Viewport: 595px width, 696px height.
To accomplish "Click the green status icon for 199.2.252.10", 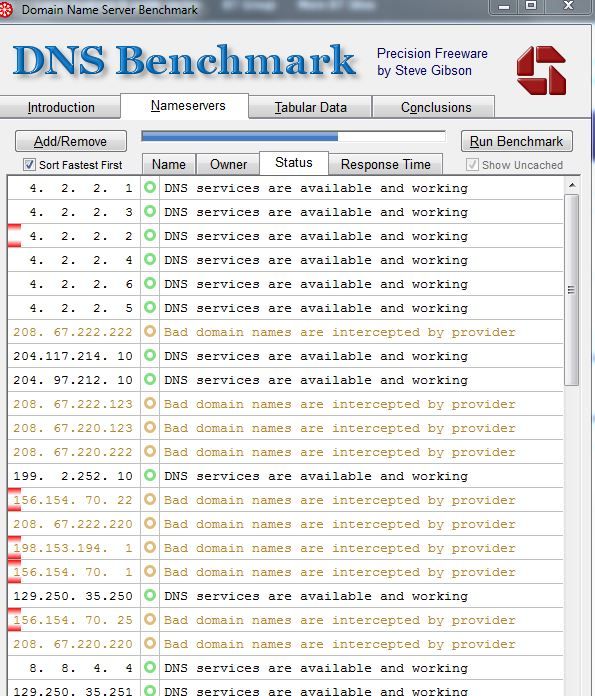I will [x=150, y=475].
